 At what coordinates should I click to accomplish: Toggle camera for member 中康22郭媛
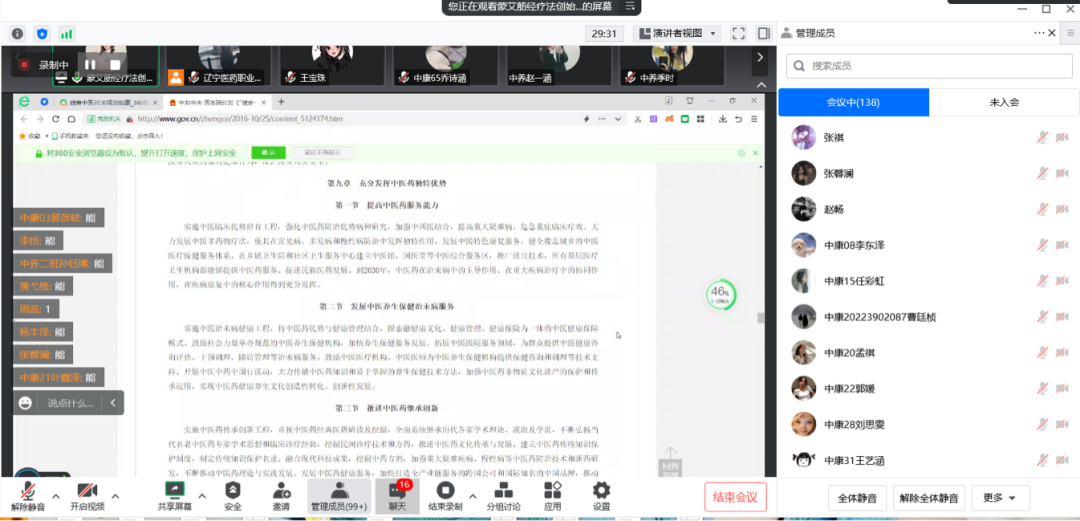click(x=1061, y=388)
